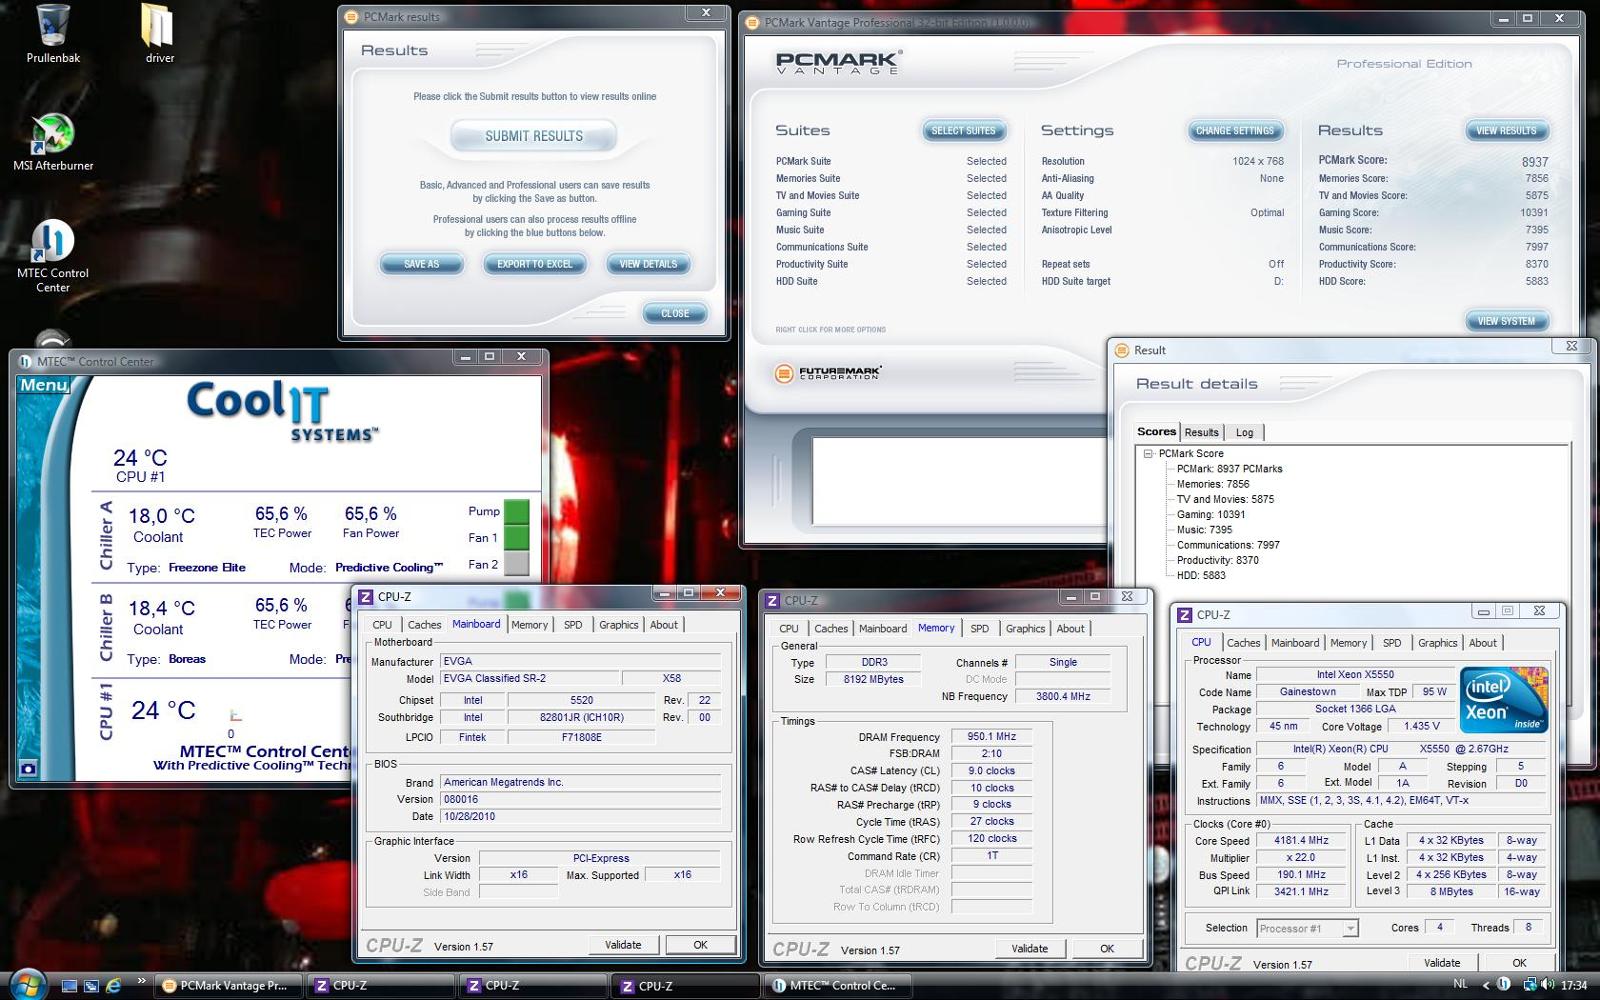Click the camera snapshot icon in MTEC
The width and height of the screenshot is (1600, 1000).
28,768
